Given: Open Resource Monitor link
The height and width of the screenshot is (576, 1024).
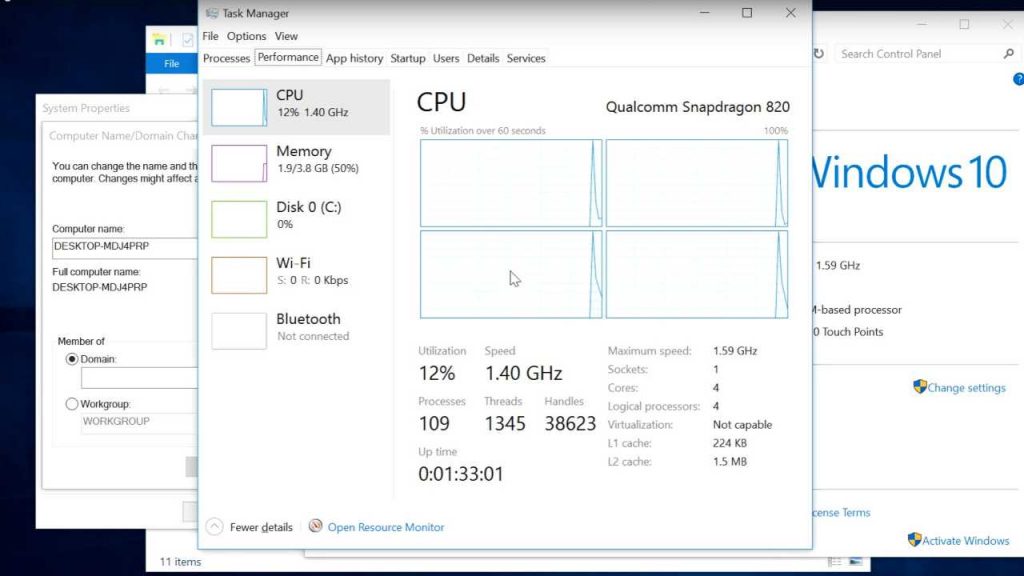Looking at the screenshot, I should [x=386, y=527].
